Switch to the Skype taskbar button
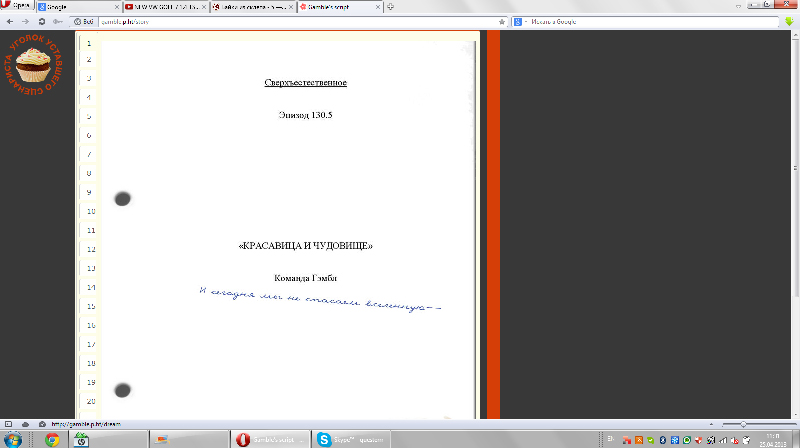The image size is (800, 448). (350, 439)
